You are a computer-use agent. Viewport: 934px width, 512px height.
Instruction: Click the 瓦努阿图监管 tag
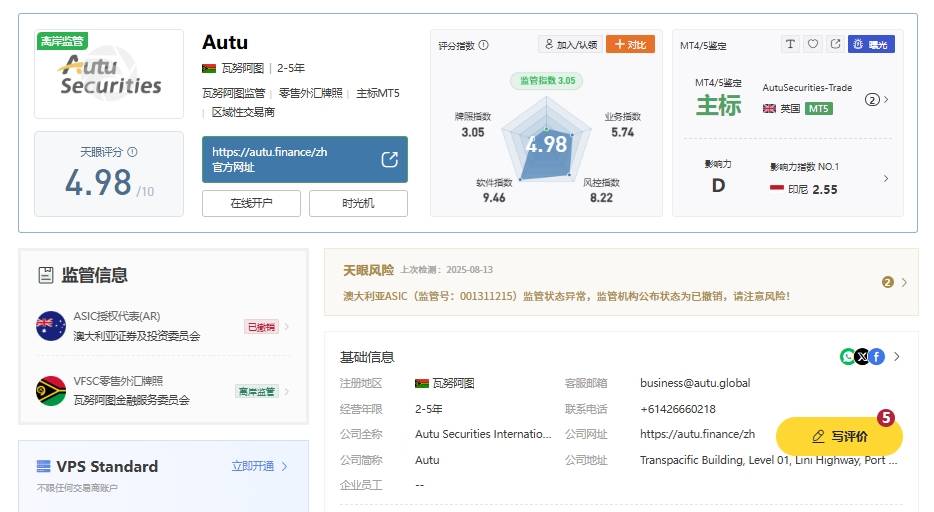pyautogui.click(x=234, y=93)
